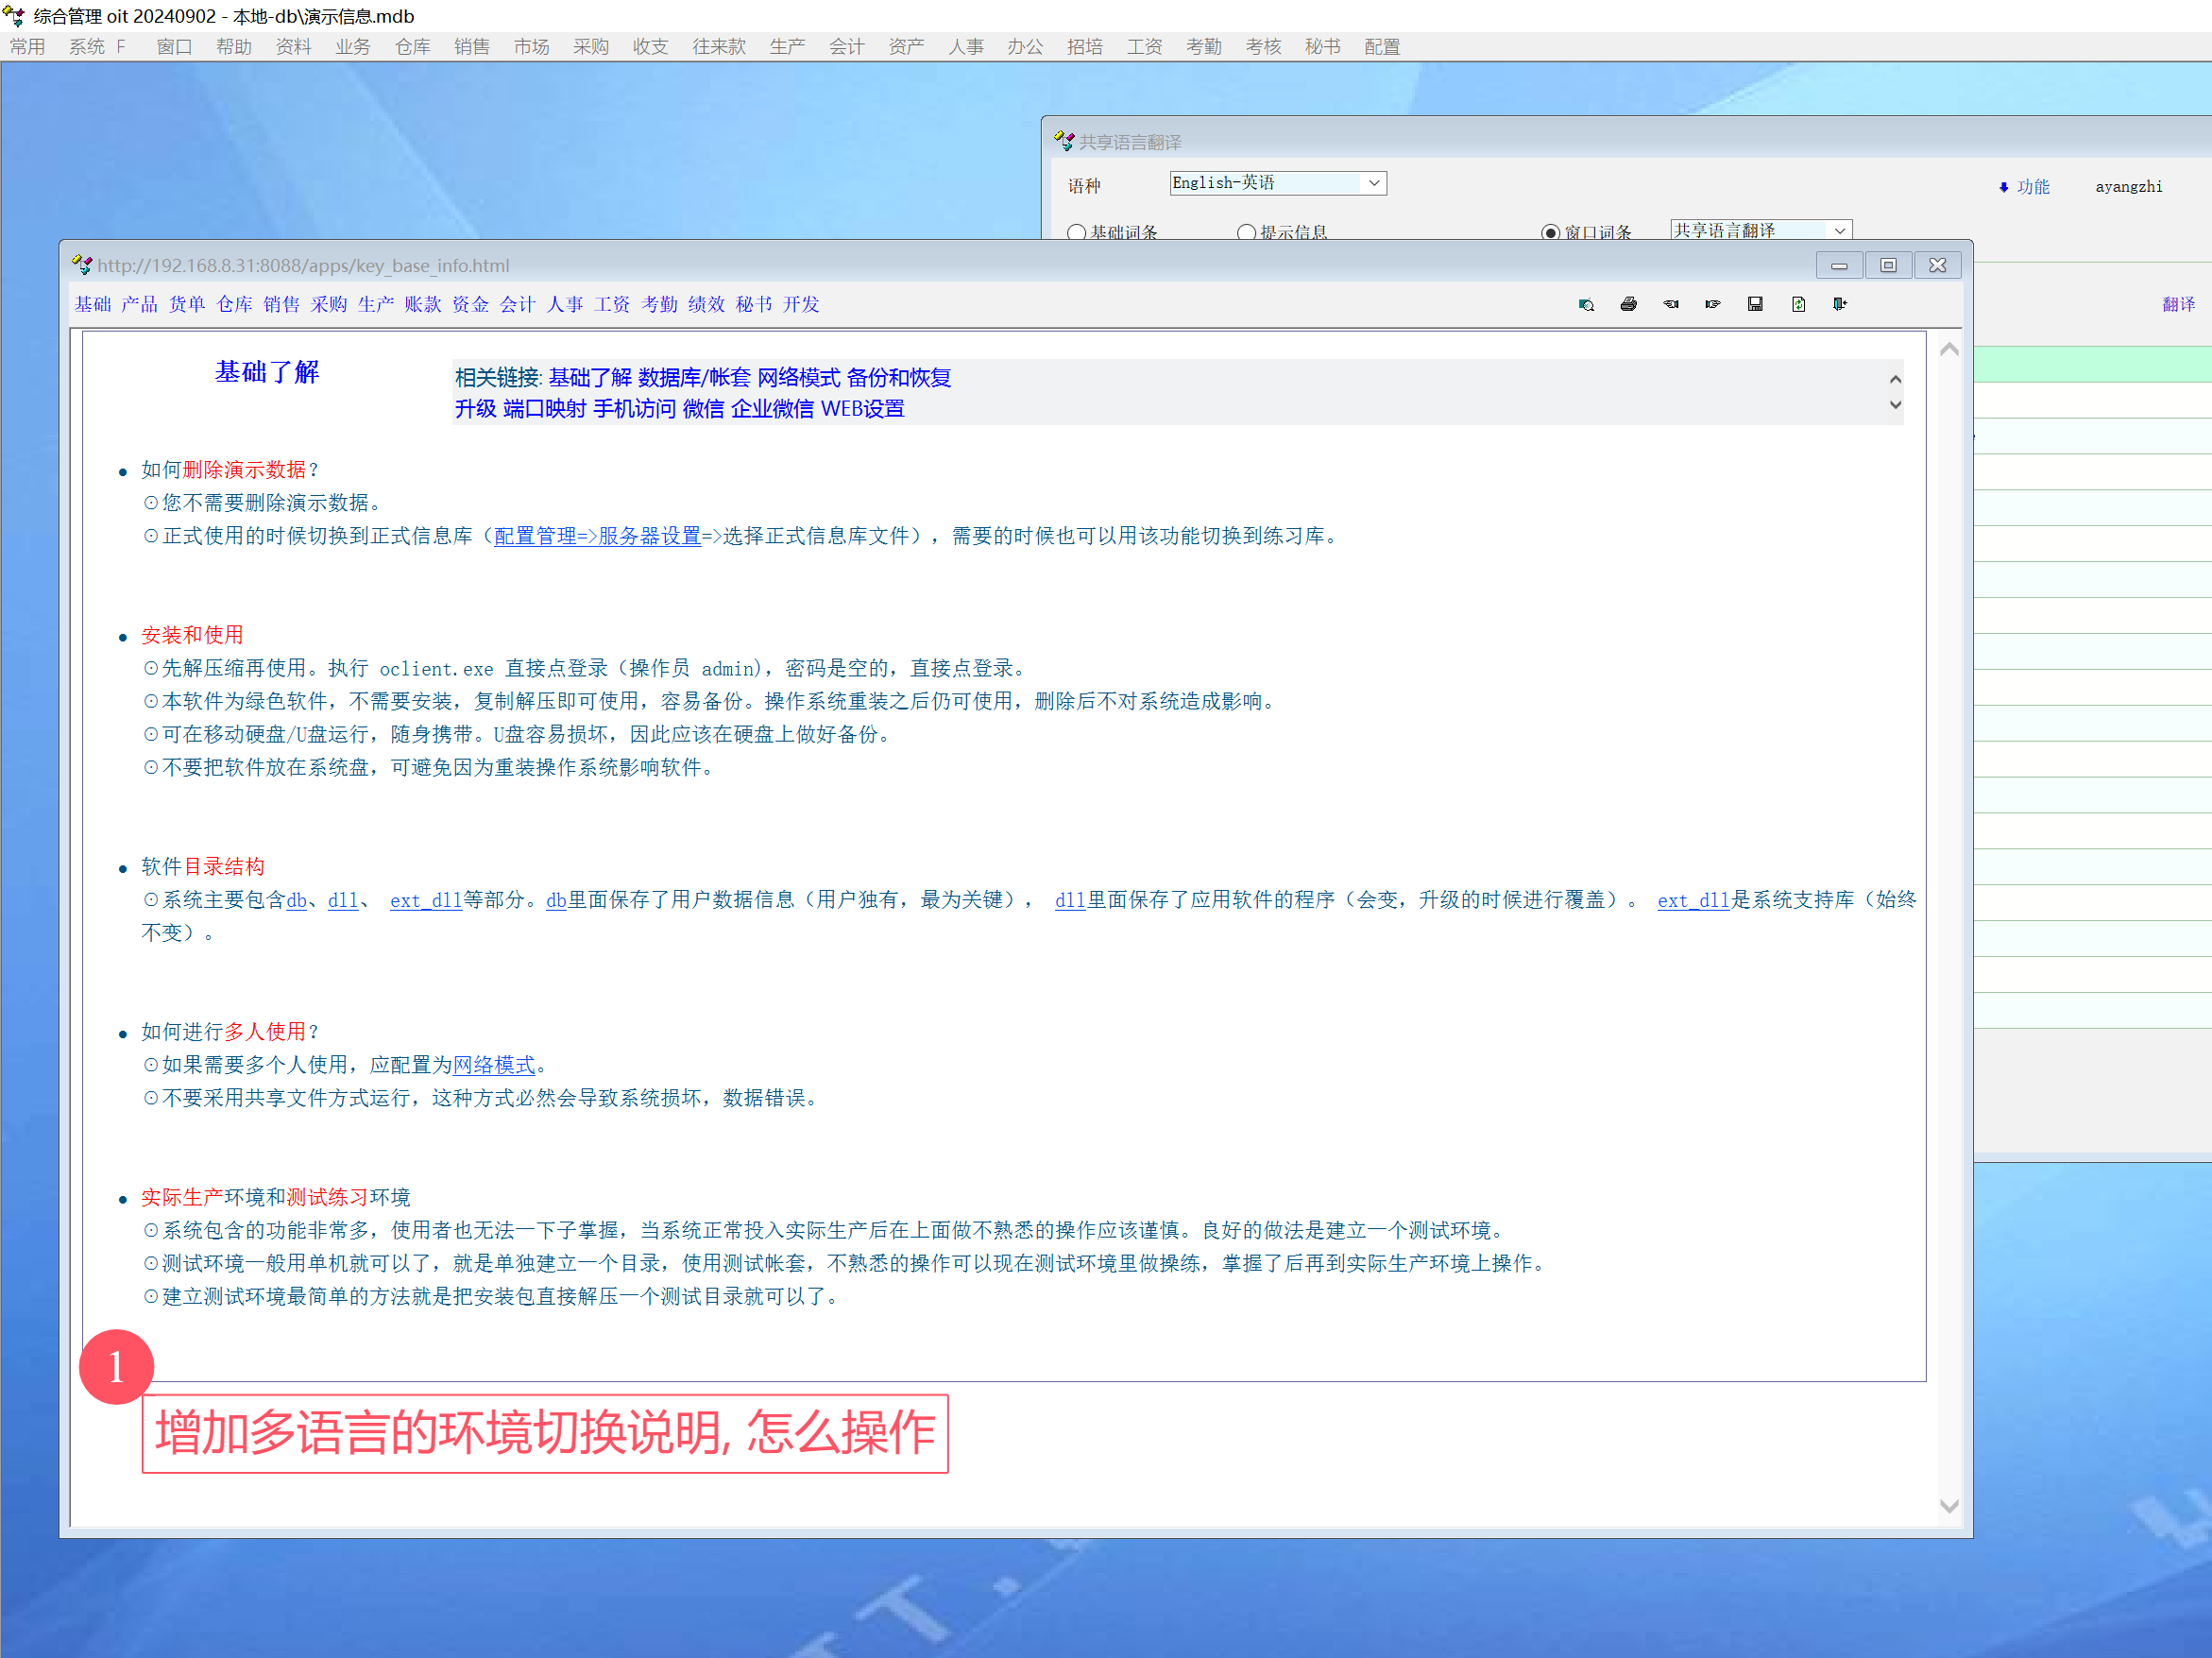Select the 基础词条 radio button
The image size is (2212, 1658).
tap(1077, 232)
